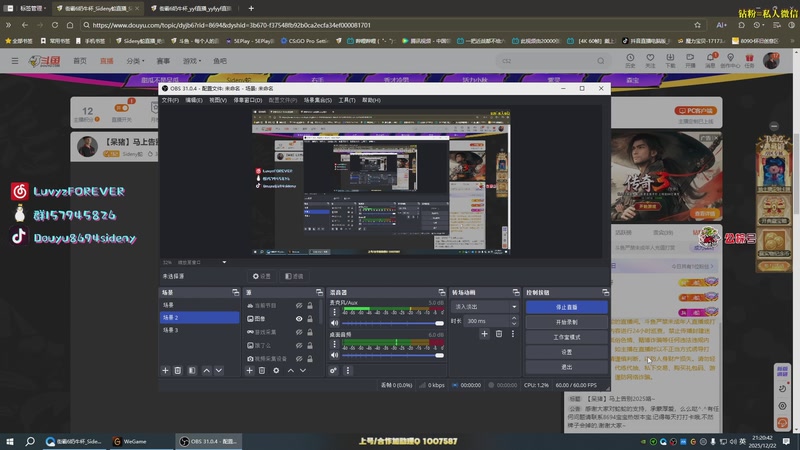Screen dimensions: 800x450
Task: Delete the selected source with the trash icon in sources panel
Action: [262, 370]
